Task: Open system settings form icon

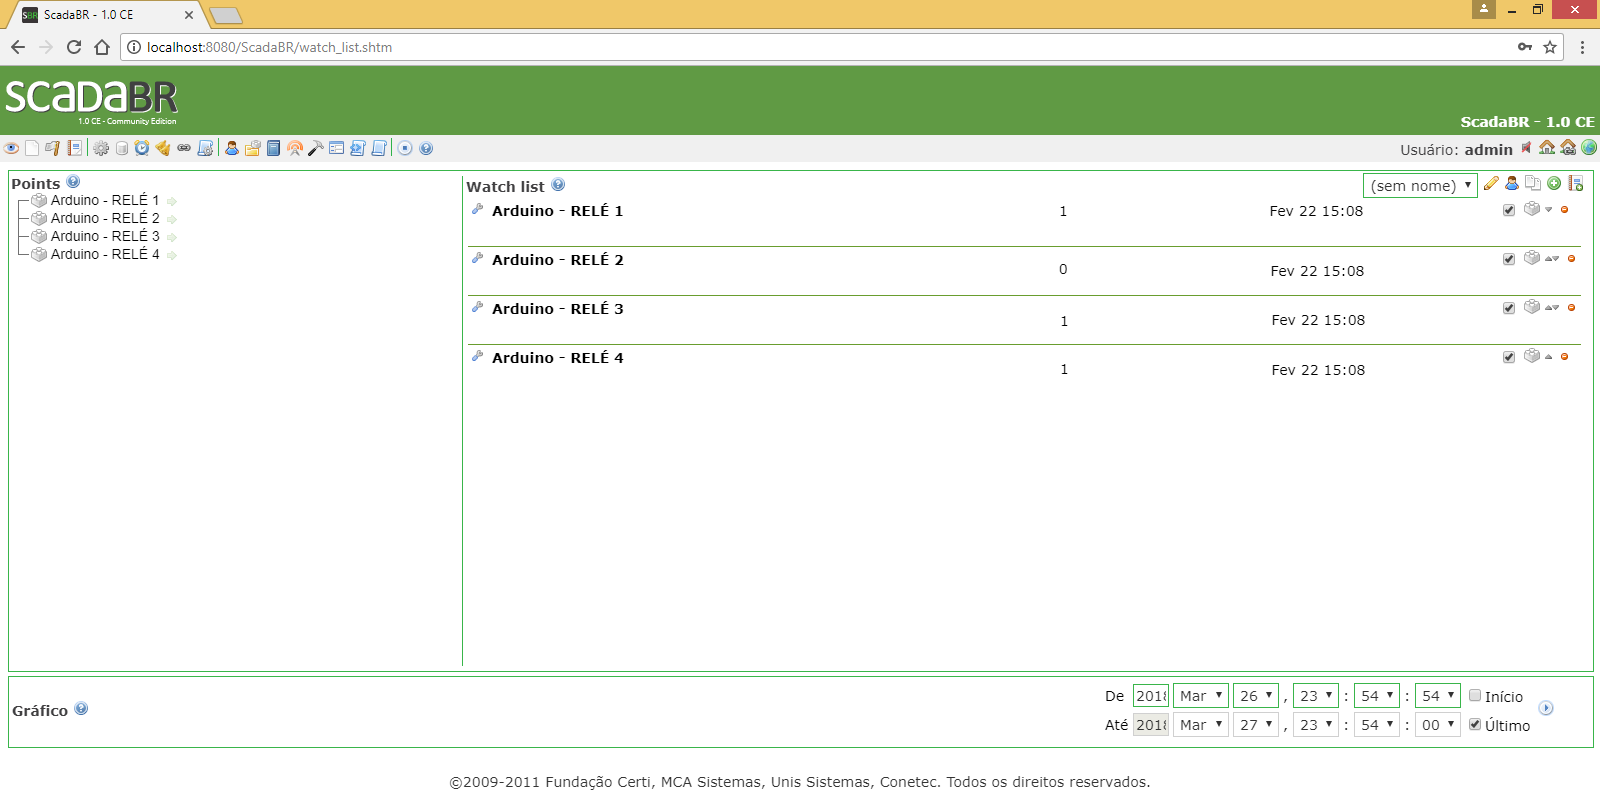Action: pos(337,148)
